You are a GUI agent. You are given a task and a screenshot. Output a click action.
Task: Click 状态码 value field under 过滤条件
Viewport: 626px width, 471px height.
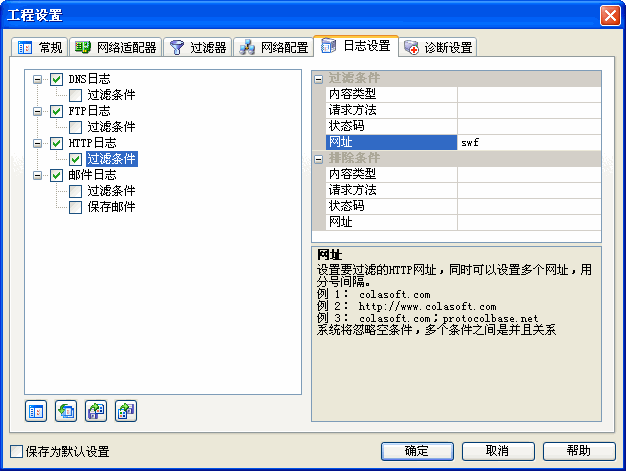click(x=529, y=127)
